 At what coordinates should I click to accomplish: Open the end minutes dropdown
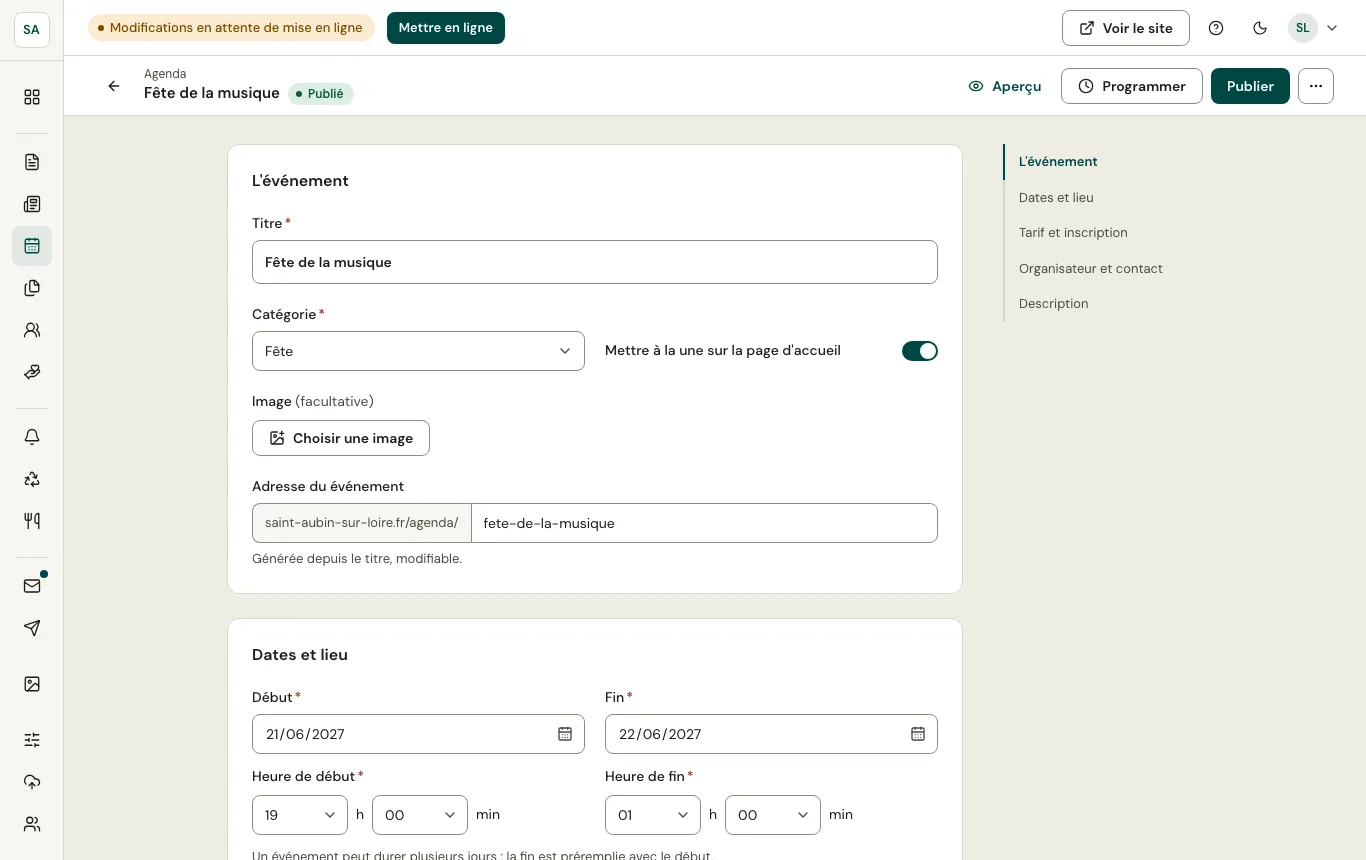773,815
